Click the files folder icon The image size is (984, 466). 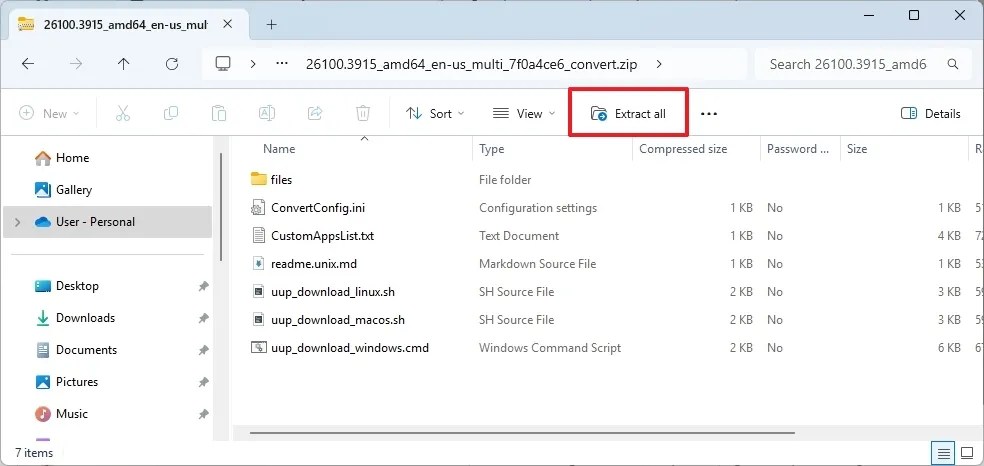click(259, 179)
